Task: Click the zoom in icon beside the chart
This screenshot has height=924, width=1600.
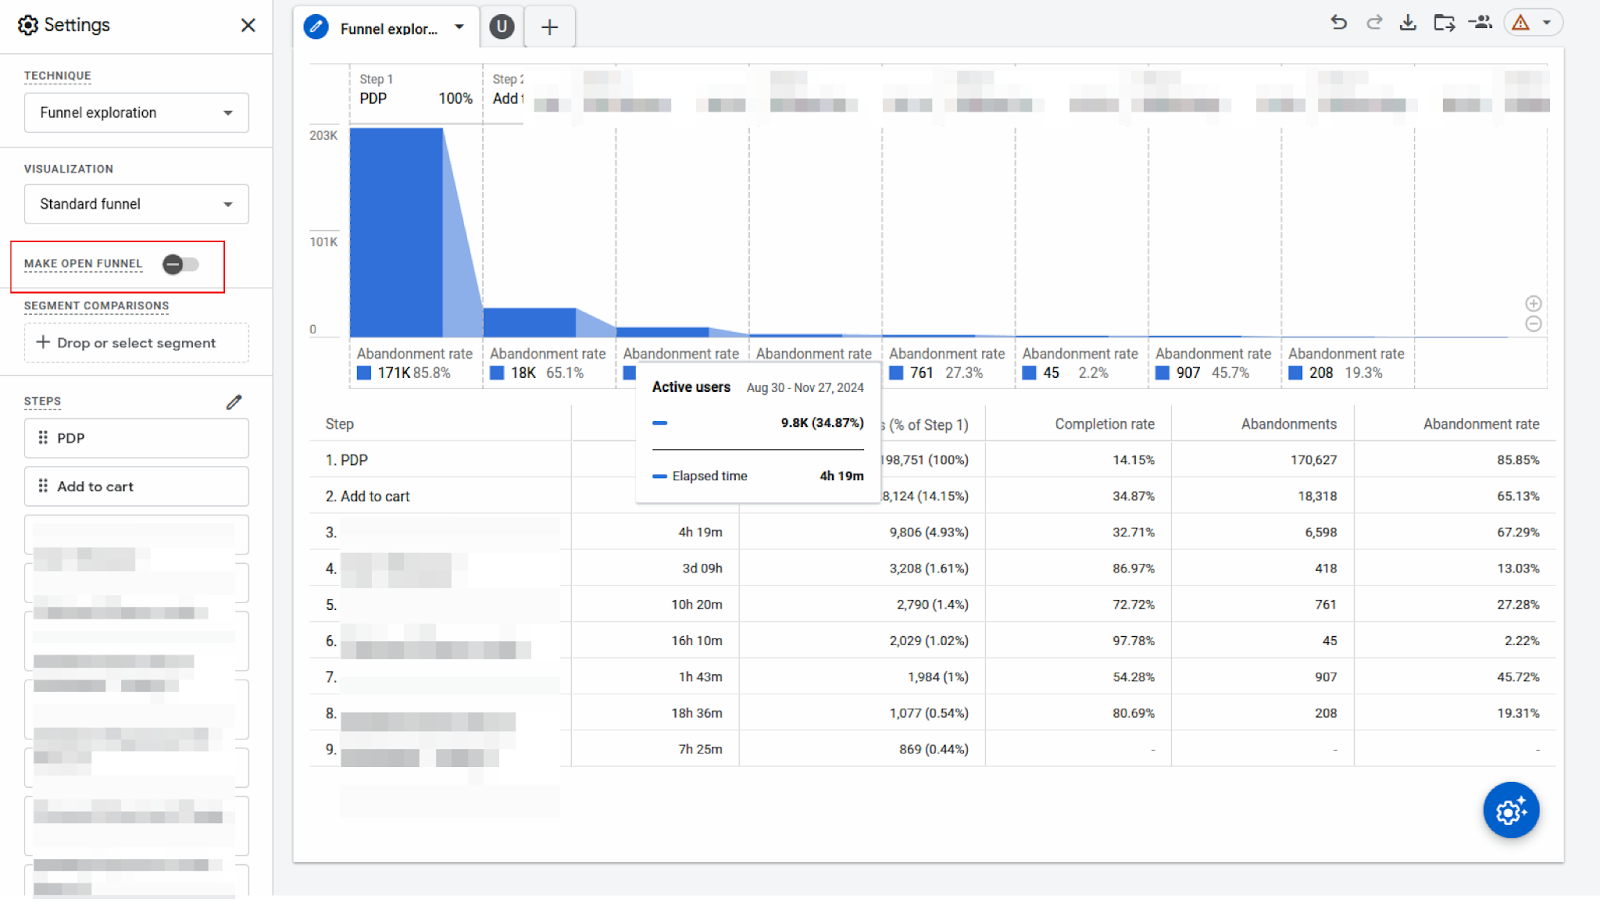Action: pos(1533,302)
